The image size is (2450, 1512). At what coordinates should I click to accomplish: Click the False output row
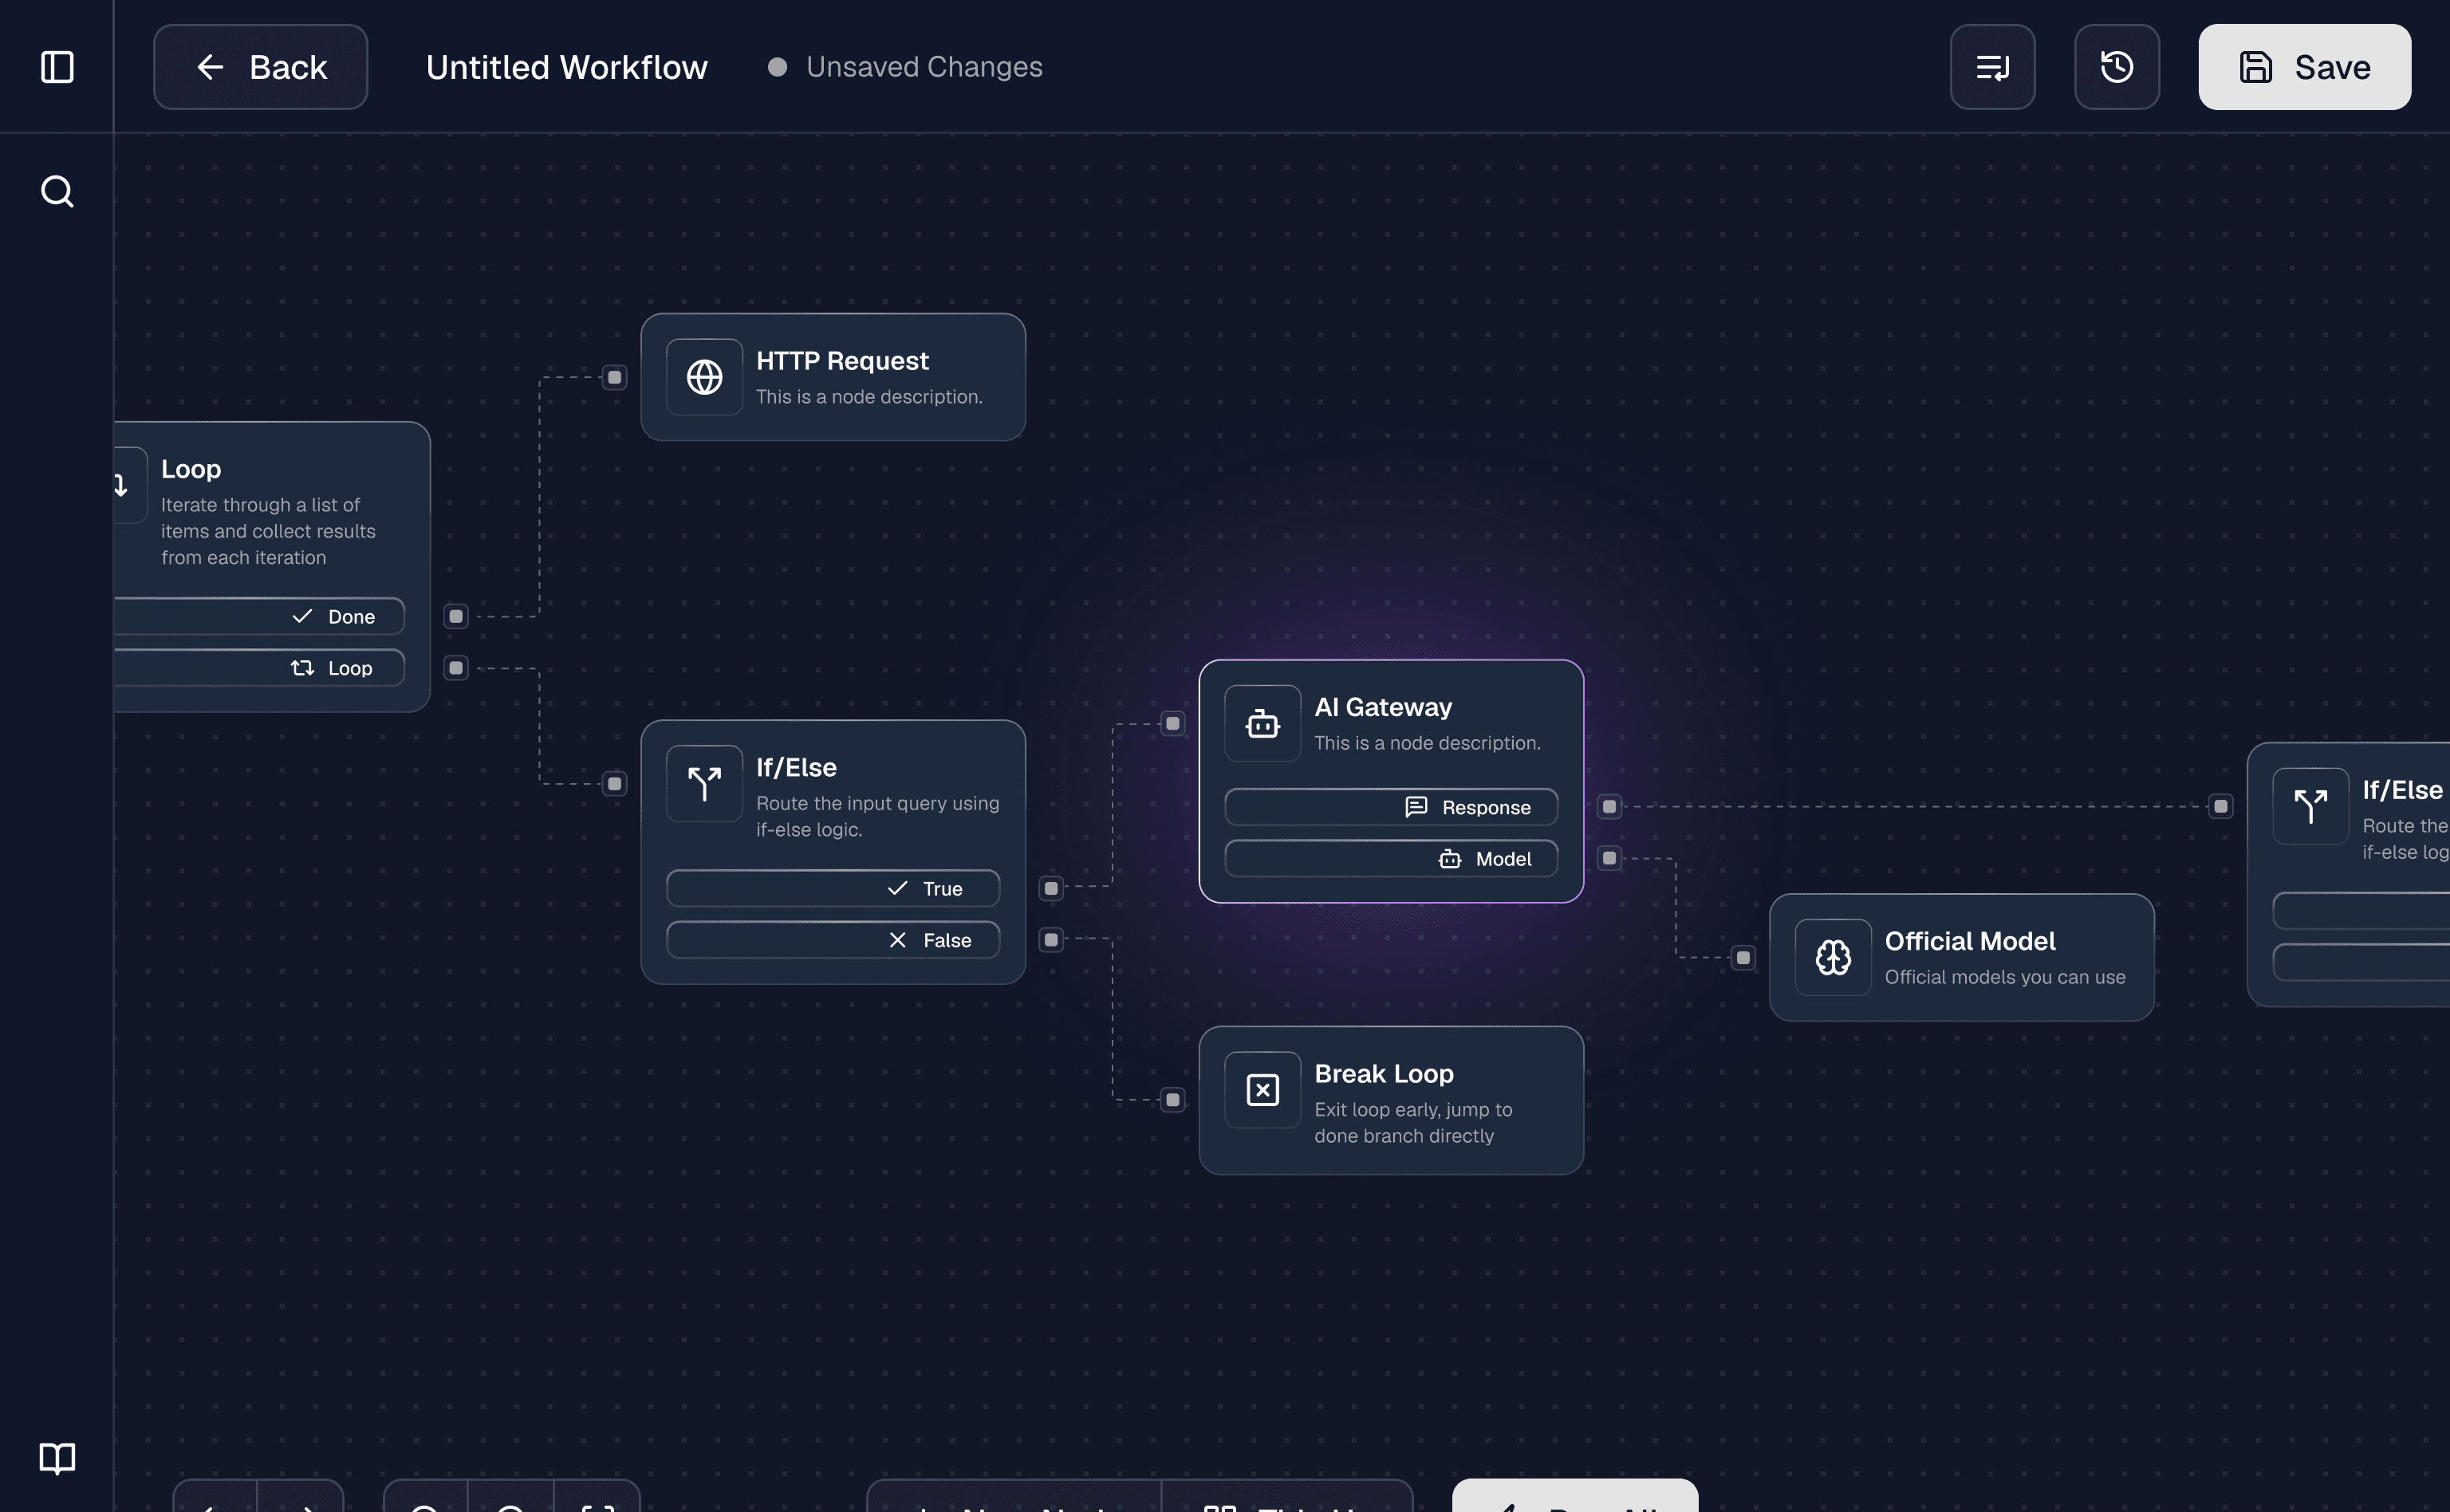click(832, 940)
